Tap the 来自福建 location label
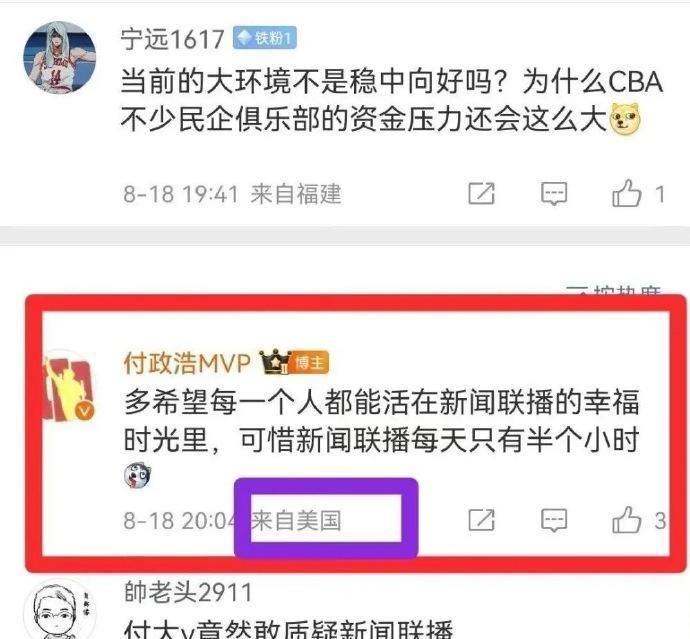 click(x=296, y=194)
